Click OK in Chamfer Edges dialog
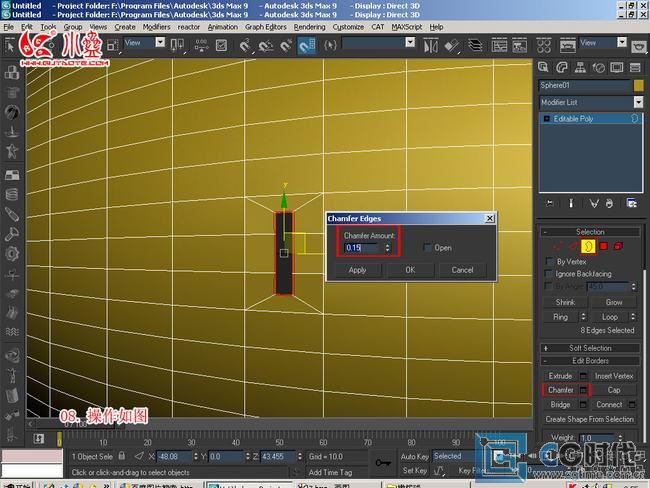Viewport: 650px width, 488px height. click(410, 270)
